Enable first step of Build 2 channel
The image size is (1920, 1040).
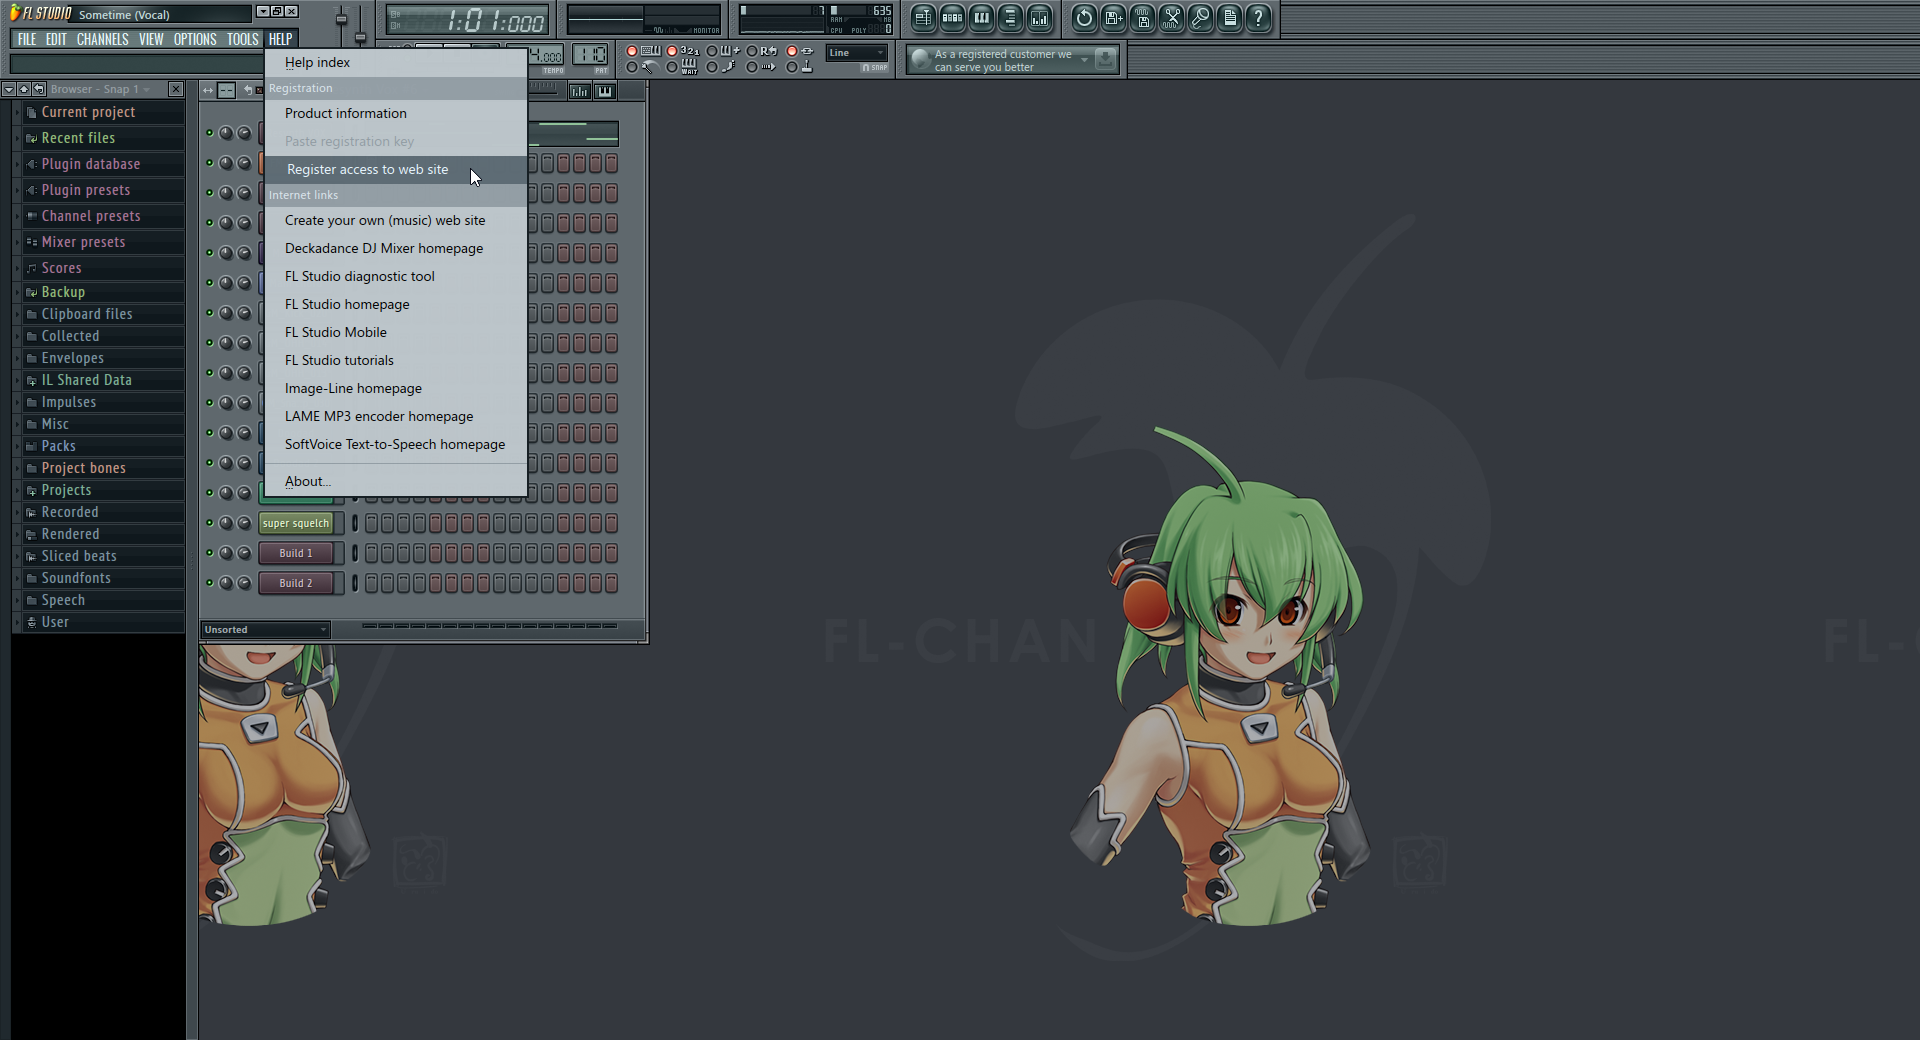[x=371, y=583]
